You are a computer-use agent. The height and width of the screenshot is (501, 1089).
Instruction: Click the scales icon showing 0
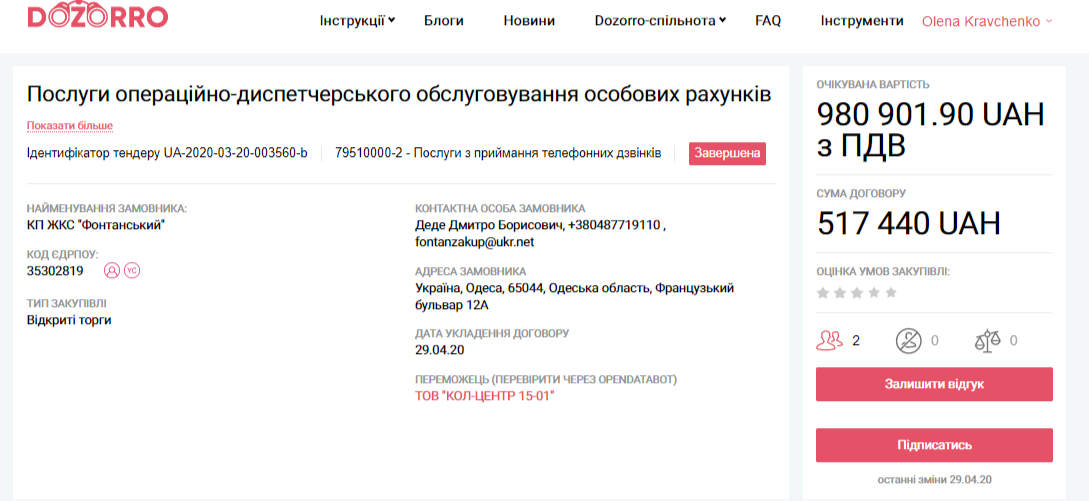[988, 340]
